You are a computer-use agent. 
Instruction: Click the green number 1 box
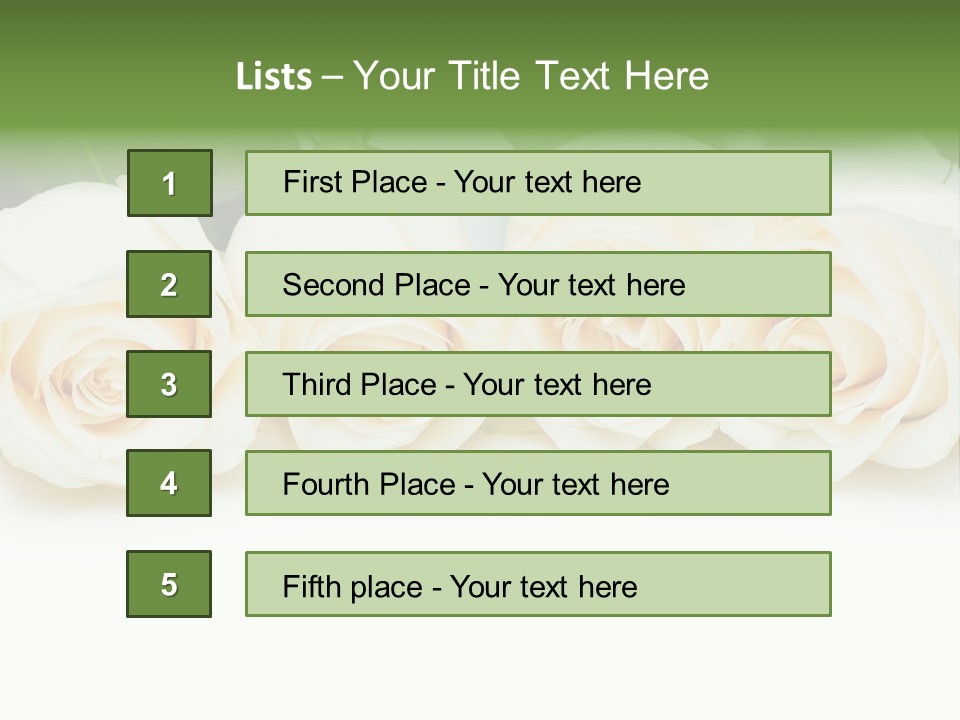170,183
